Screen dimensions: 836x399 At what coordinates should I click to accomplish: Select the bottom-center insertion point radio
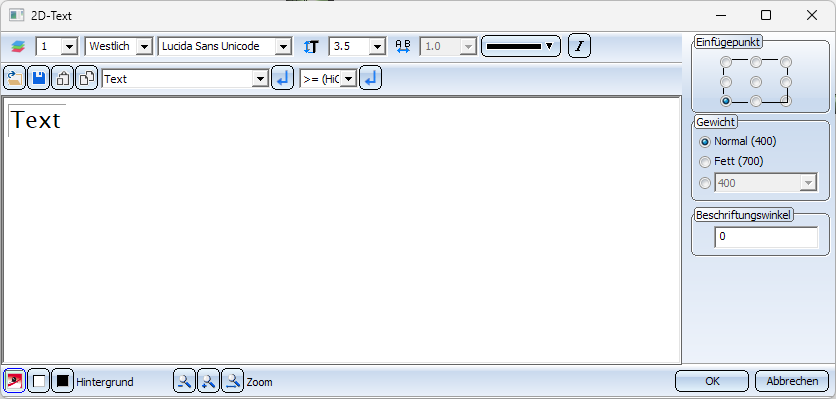[755, 101]
